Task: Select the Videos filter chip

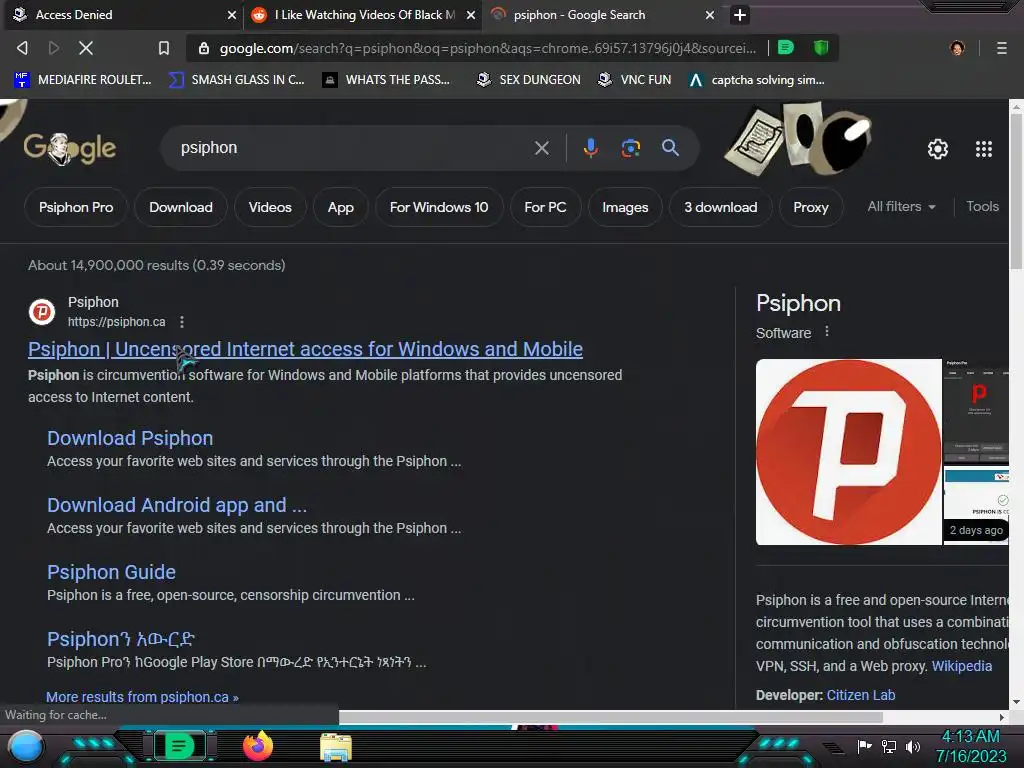Action: tap(270, 207)
